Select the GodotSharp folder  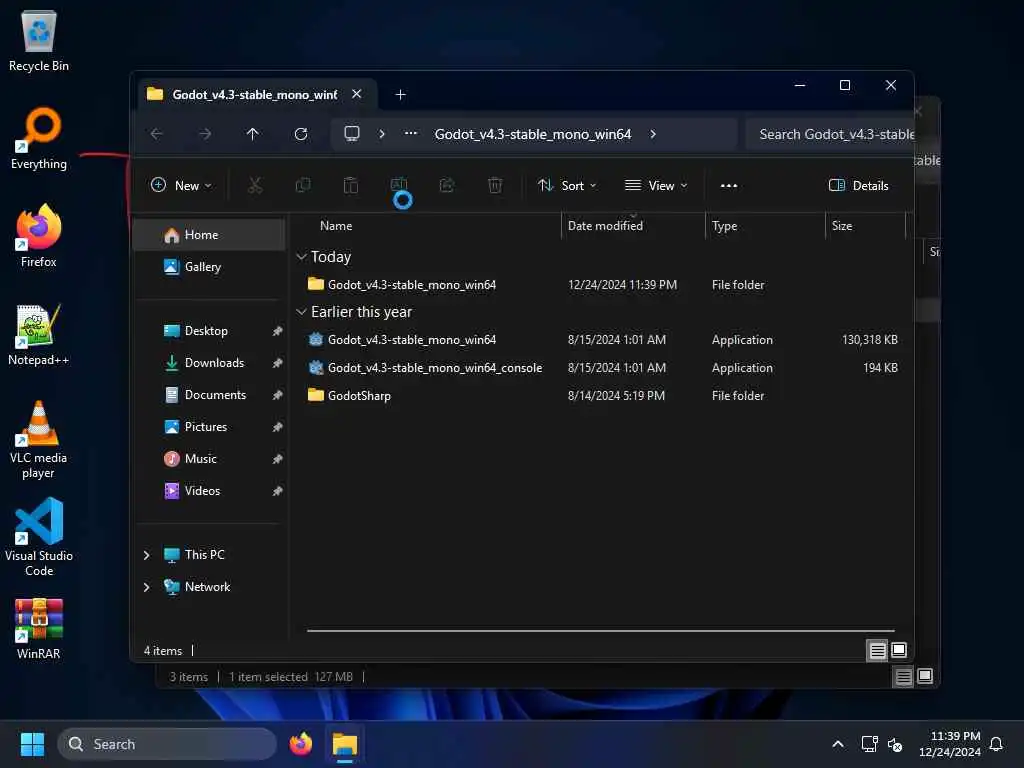tap(601, 396)
